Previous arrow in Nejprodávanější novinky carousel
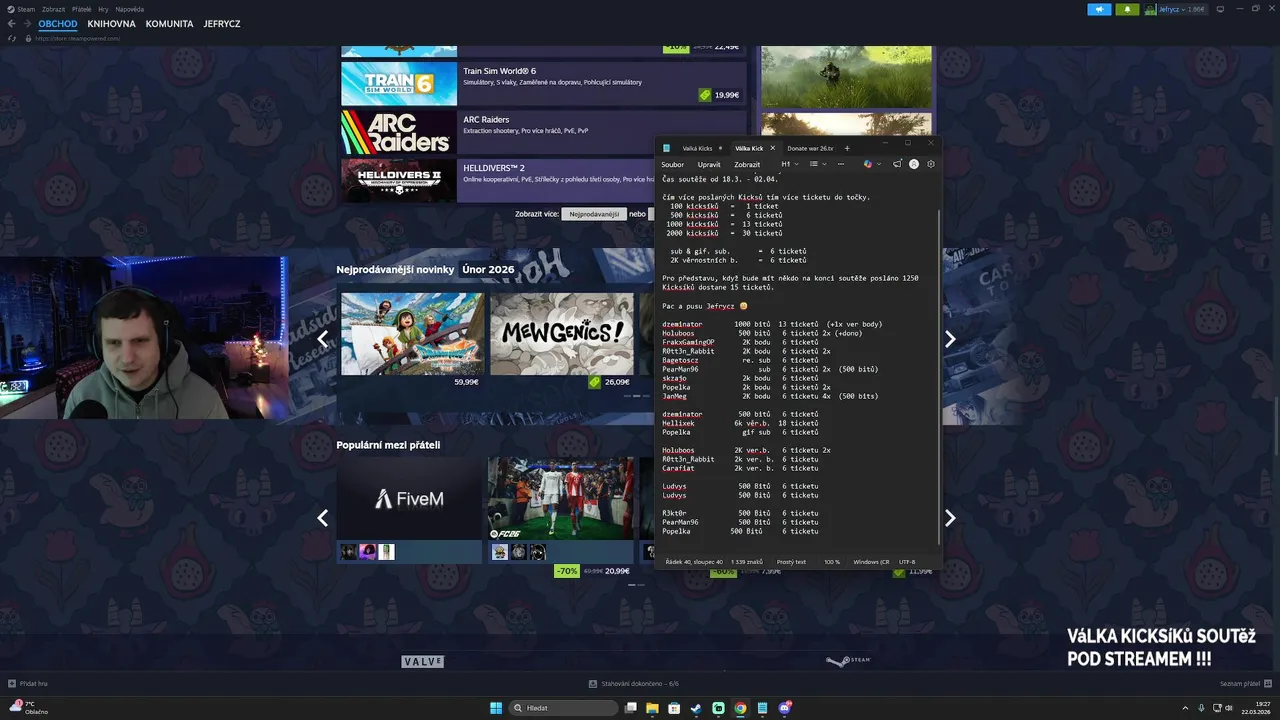 [x=322, y=339]
